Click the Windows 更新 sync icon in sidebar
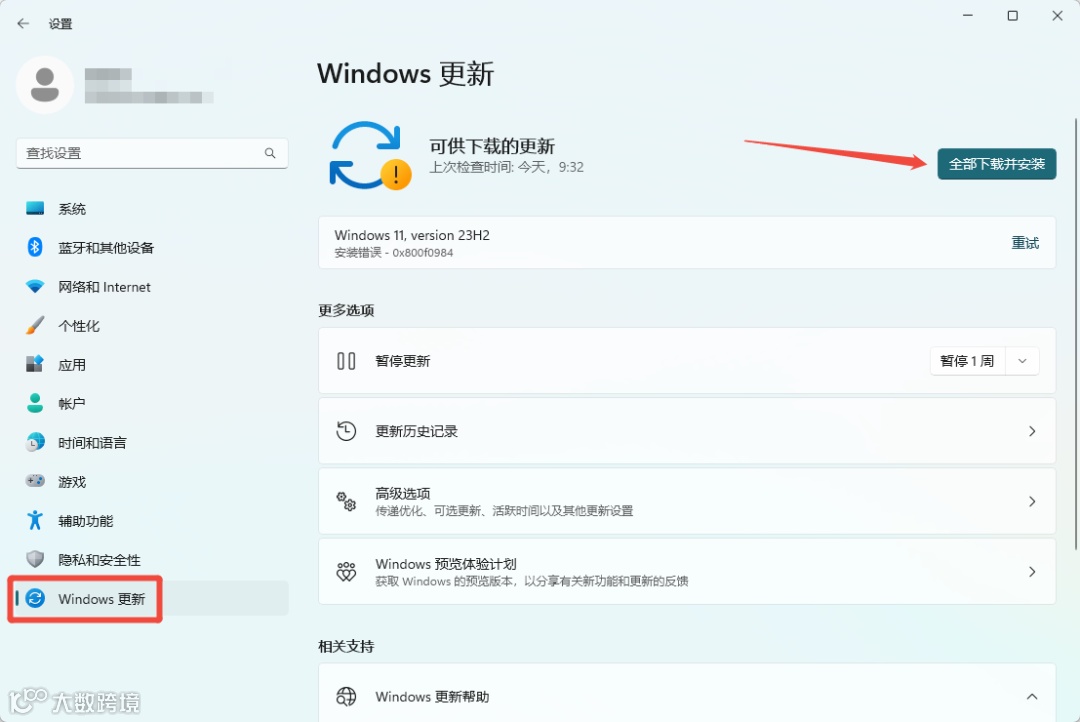Screen dimensions: 1080x722 pos(35,598)
